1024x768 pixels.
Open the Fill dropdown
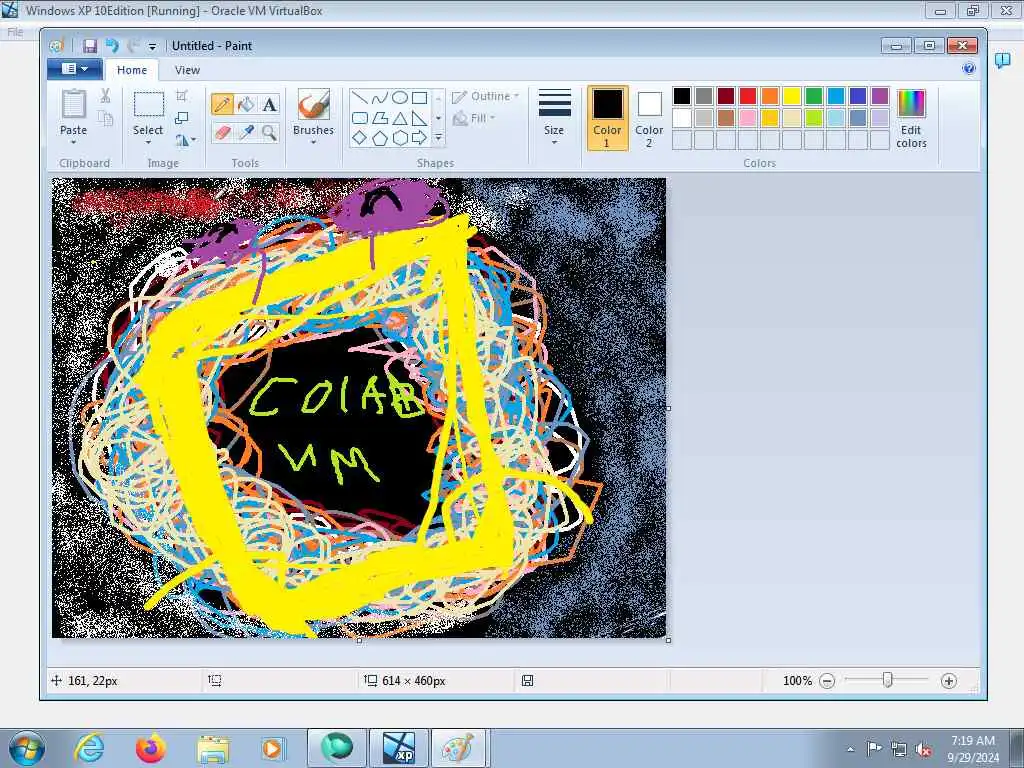click(474, 118)
